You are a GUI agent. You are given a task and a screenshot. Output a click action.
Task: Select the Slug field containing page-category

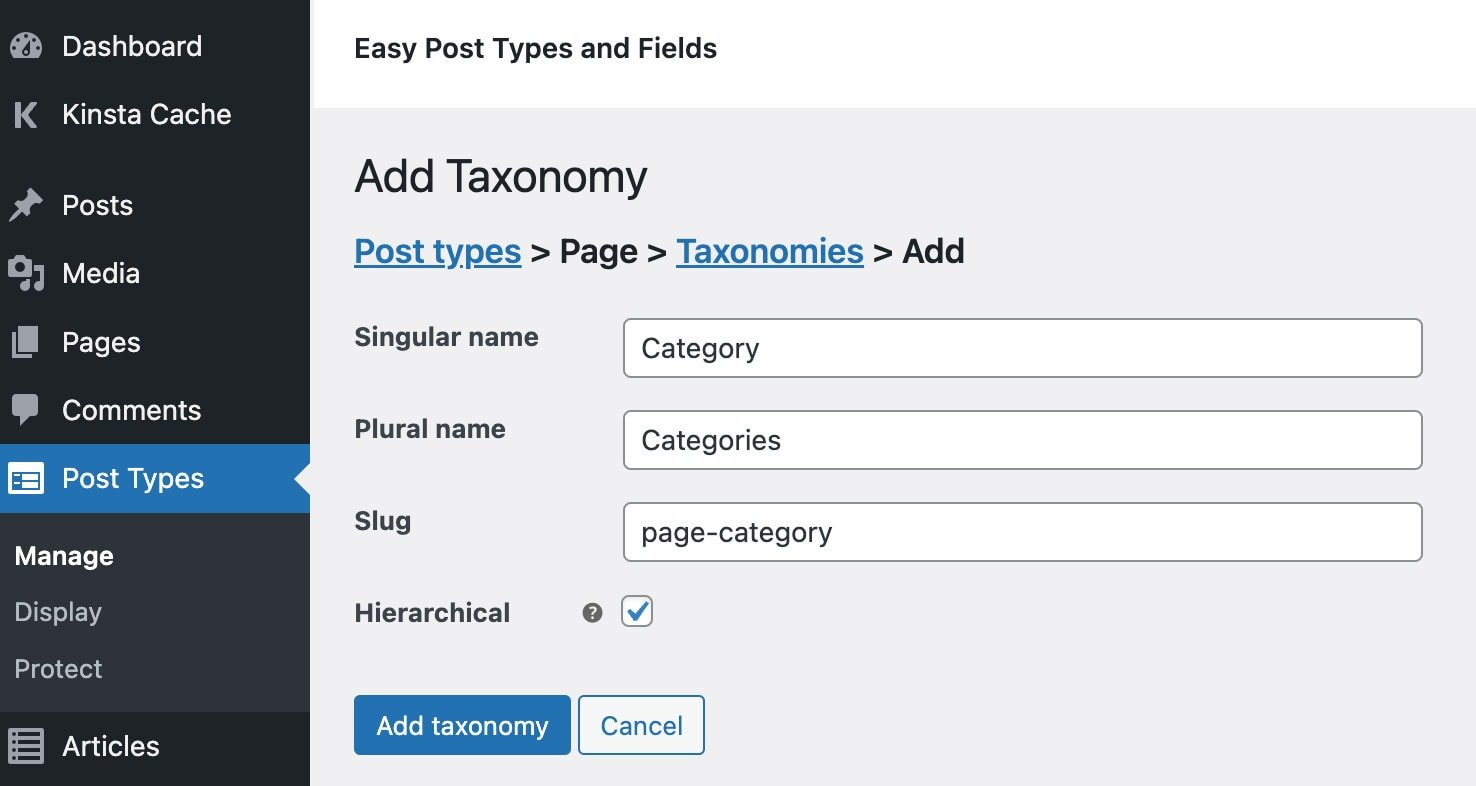click(1022, 532)
